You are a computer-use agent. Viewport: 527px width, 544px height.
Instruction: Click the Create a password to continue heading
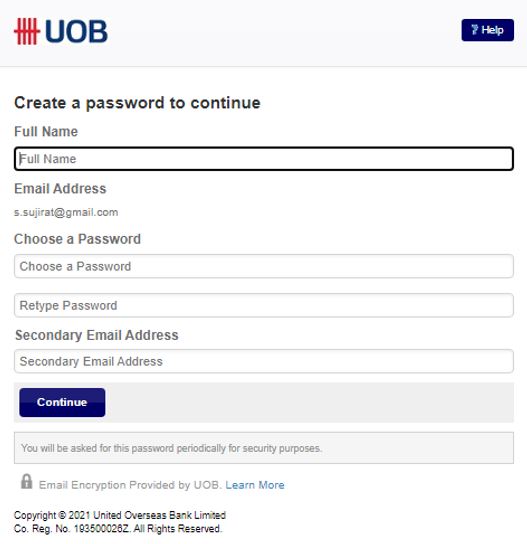(137, 103)
